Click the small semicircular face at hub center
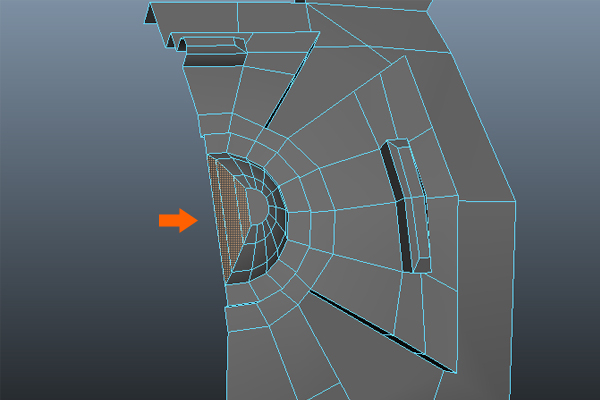The width and height of the screenshot is (600, 400). point(258,206)
